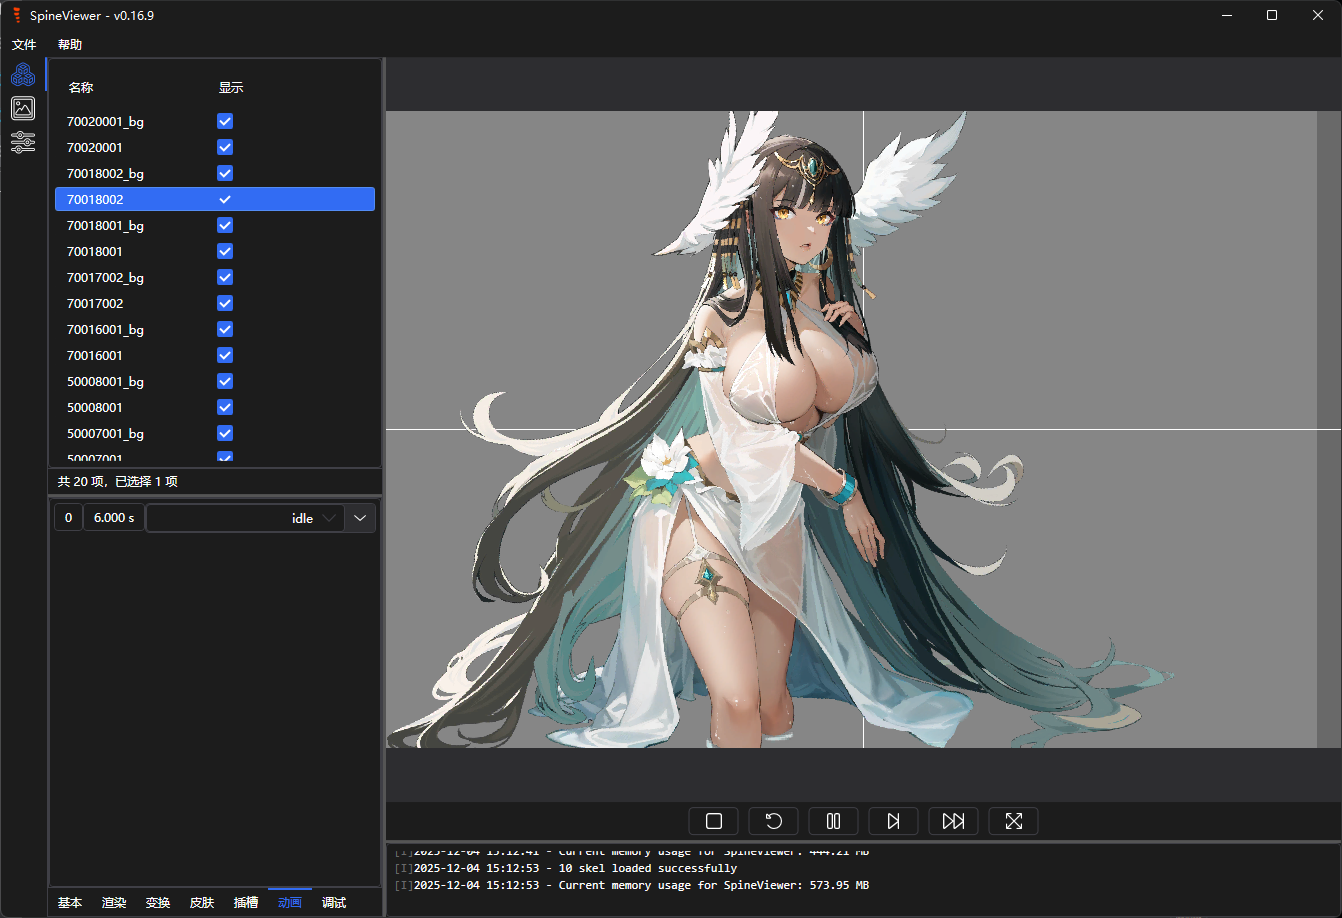Uncheck visibility of 70020001_bg
The width and height of the screenshot is (1342, 918).
point(225,121)
